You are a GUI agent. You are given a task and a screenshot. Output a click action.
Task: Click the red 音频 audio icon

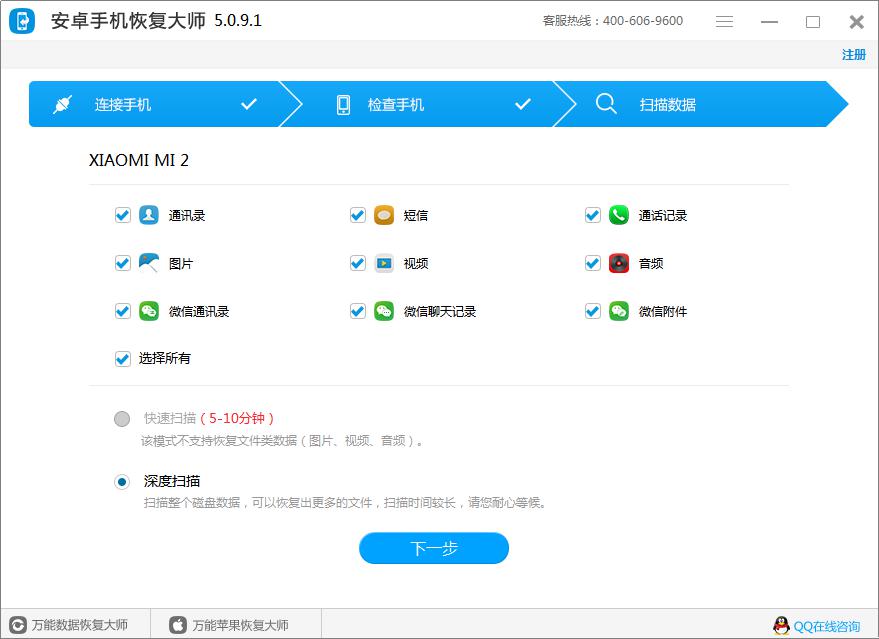pyautogui.click(x=619, y=263)
